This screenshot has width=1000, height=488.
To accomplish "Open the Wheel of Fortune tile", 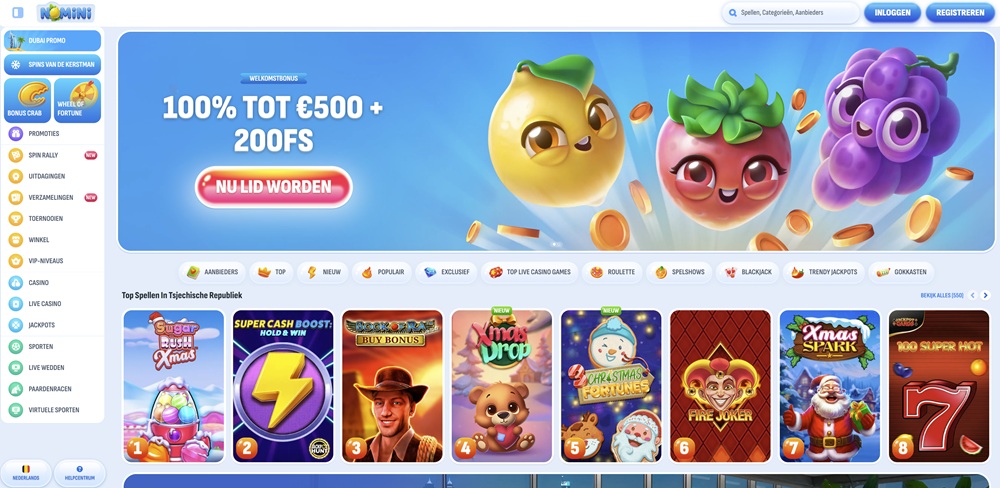I will click(77, 100).
